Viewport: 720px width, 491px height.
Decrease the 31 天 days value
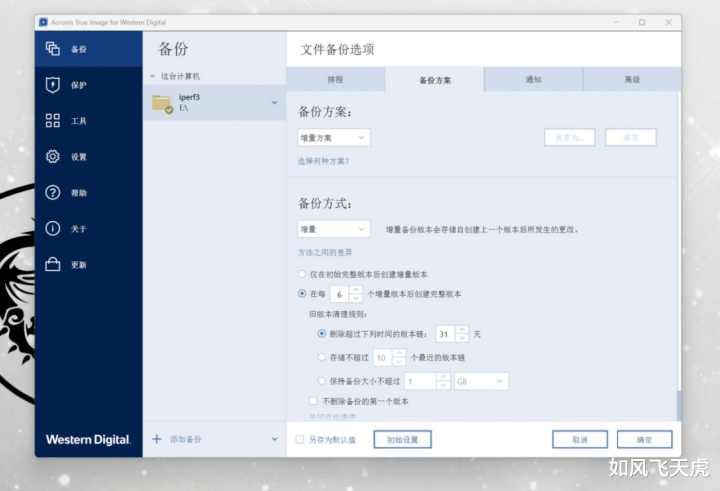462,338
